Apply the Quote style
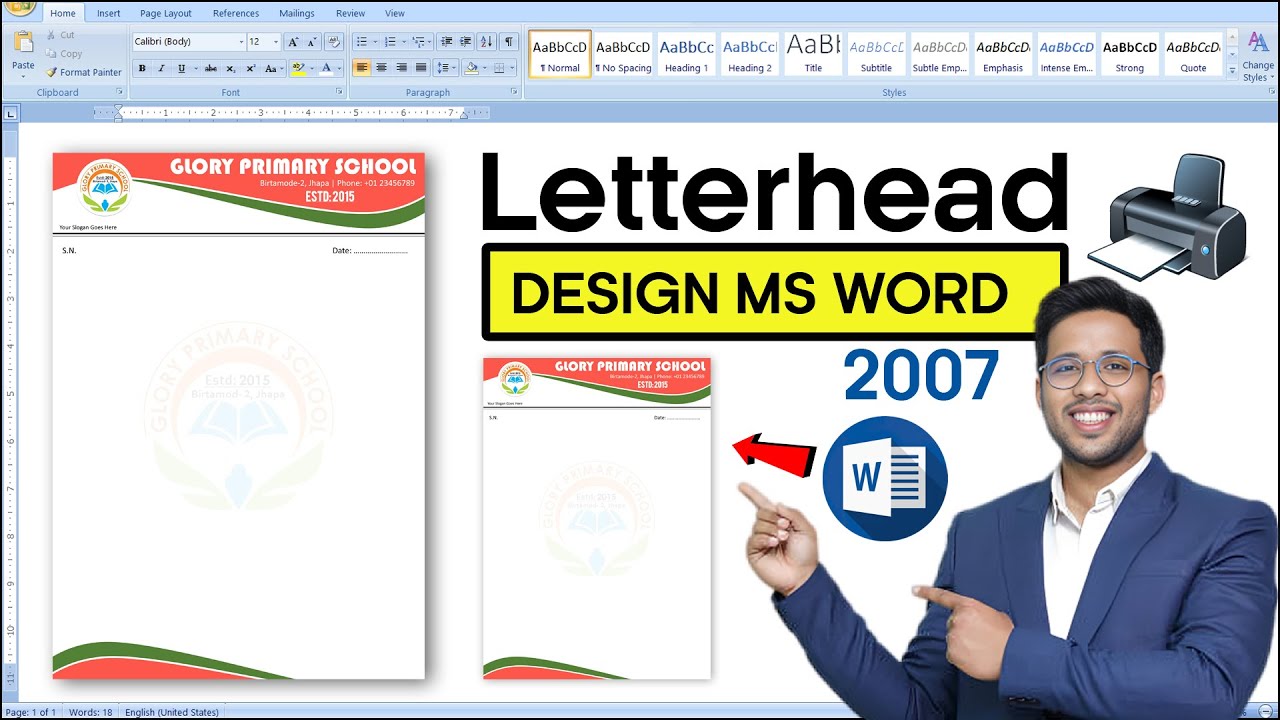This screenshot has width=1280, height=720. pyautogui.click(x=1193, y=54)
